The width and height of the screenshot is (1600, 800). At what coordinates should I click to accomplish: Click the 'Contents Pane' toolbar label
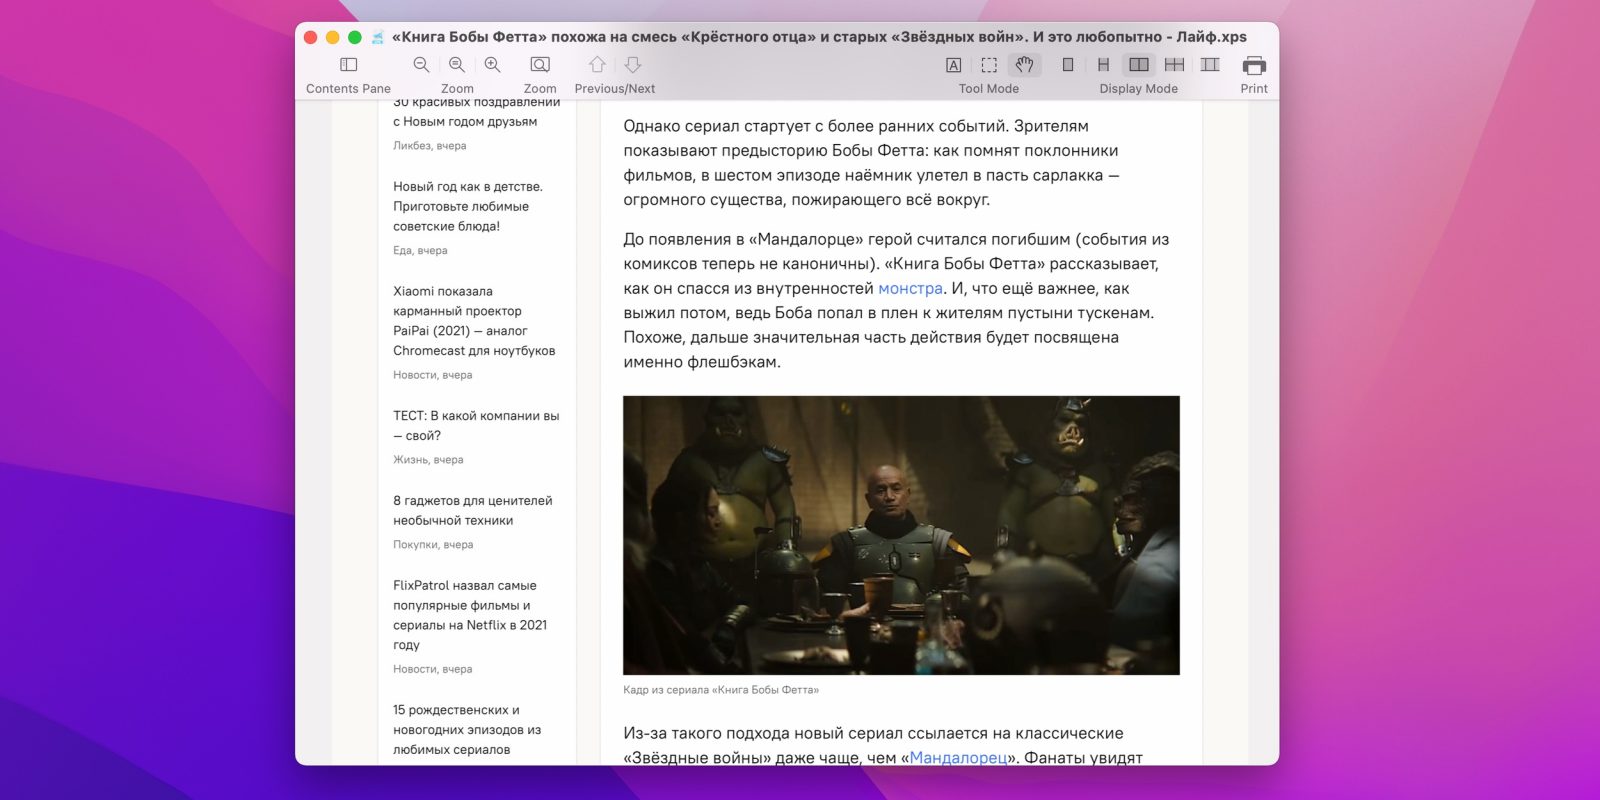[x=348, y=89]
